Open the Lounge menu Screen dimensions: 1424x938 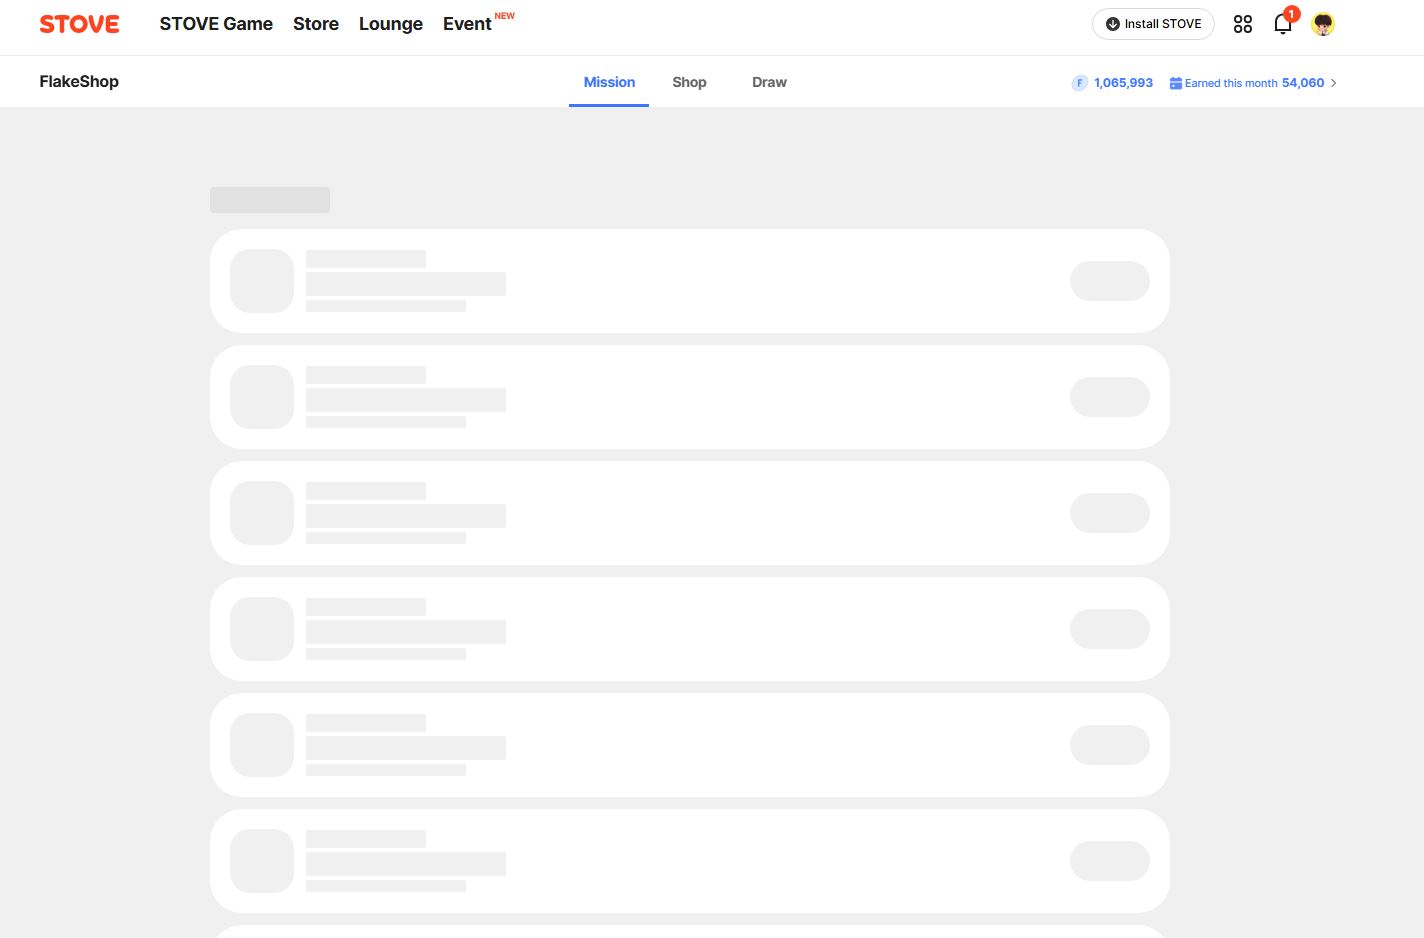click(x=390, y=24)
